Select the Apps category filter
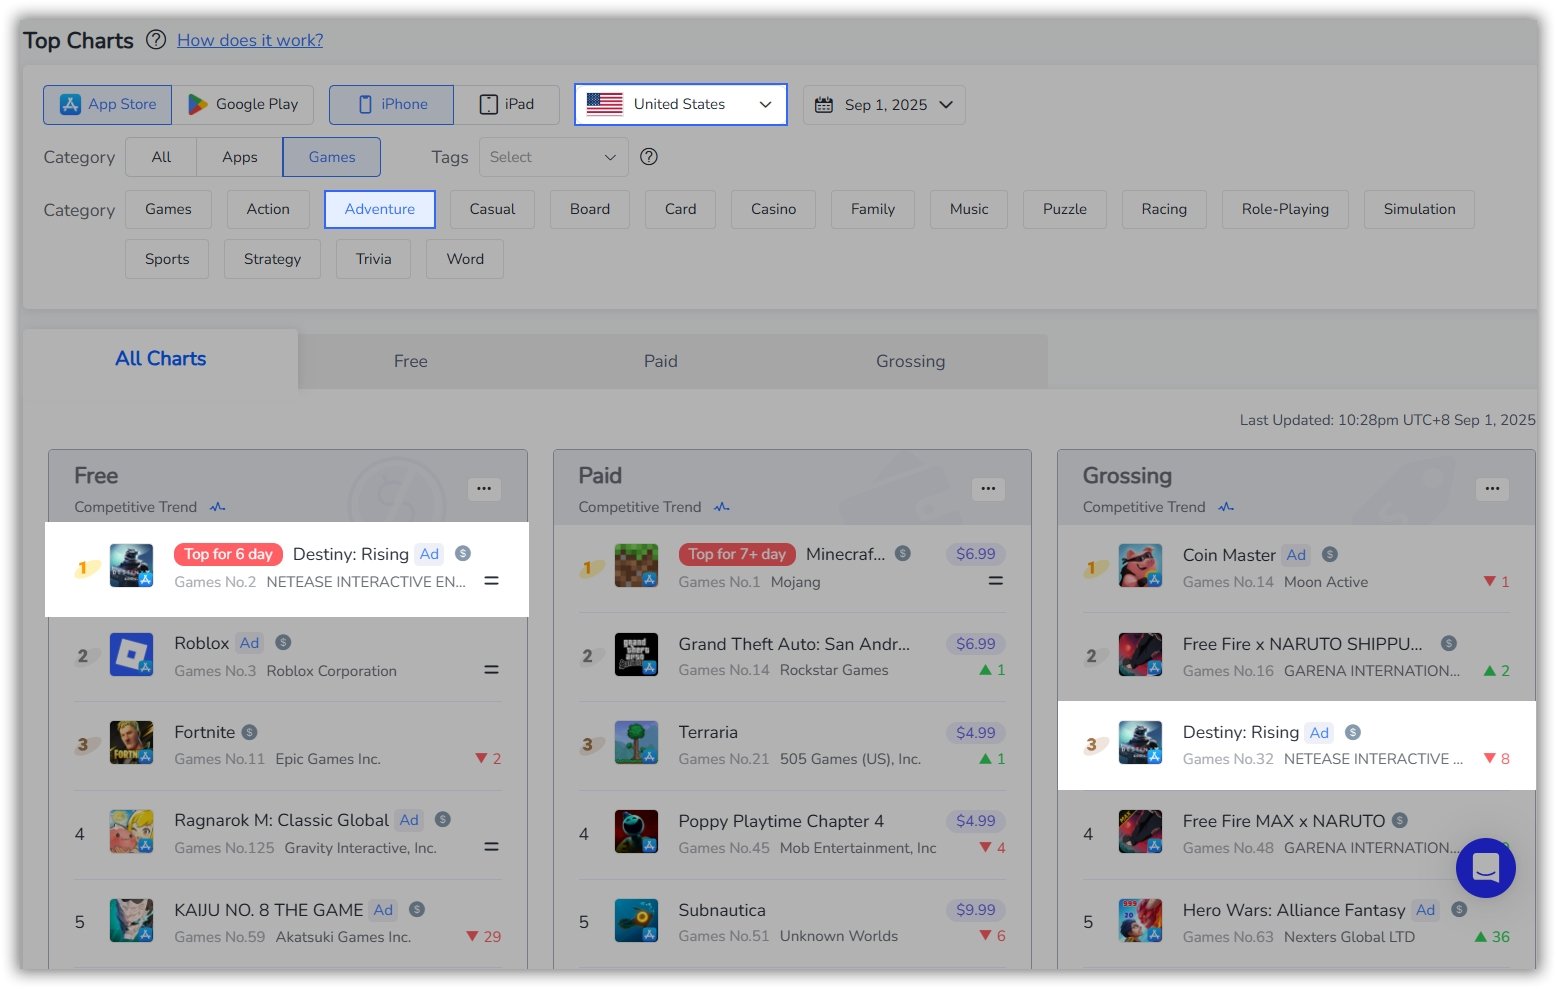The height and width of the screenshot is (989, 1557). 240,157
